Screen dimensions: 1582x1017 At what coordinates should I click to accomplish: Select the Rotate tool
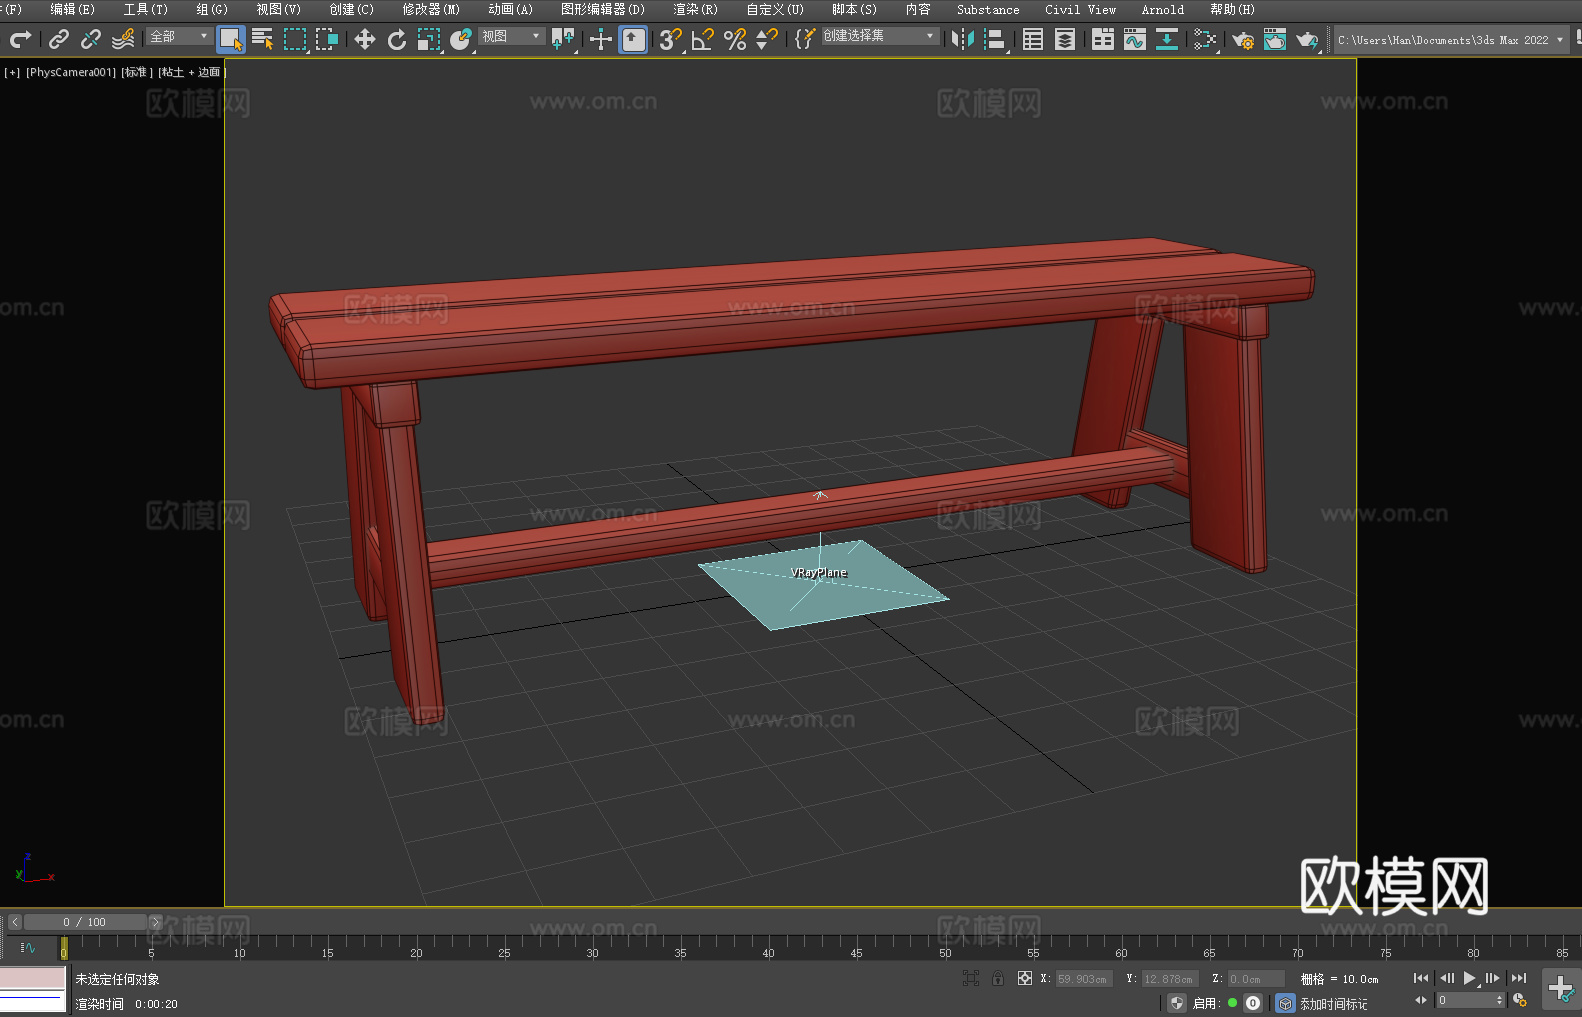pos(397,39)
